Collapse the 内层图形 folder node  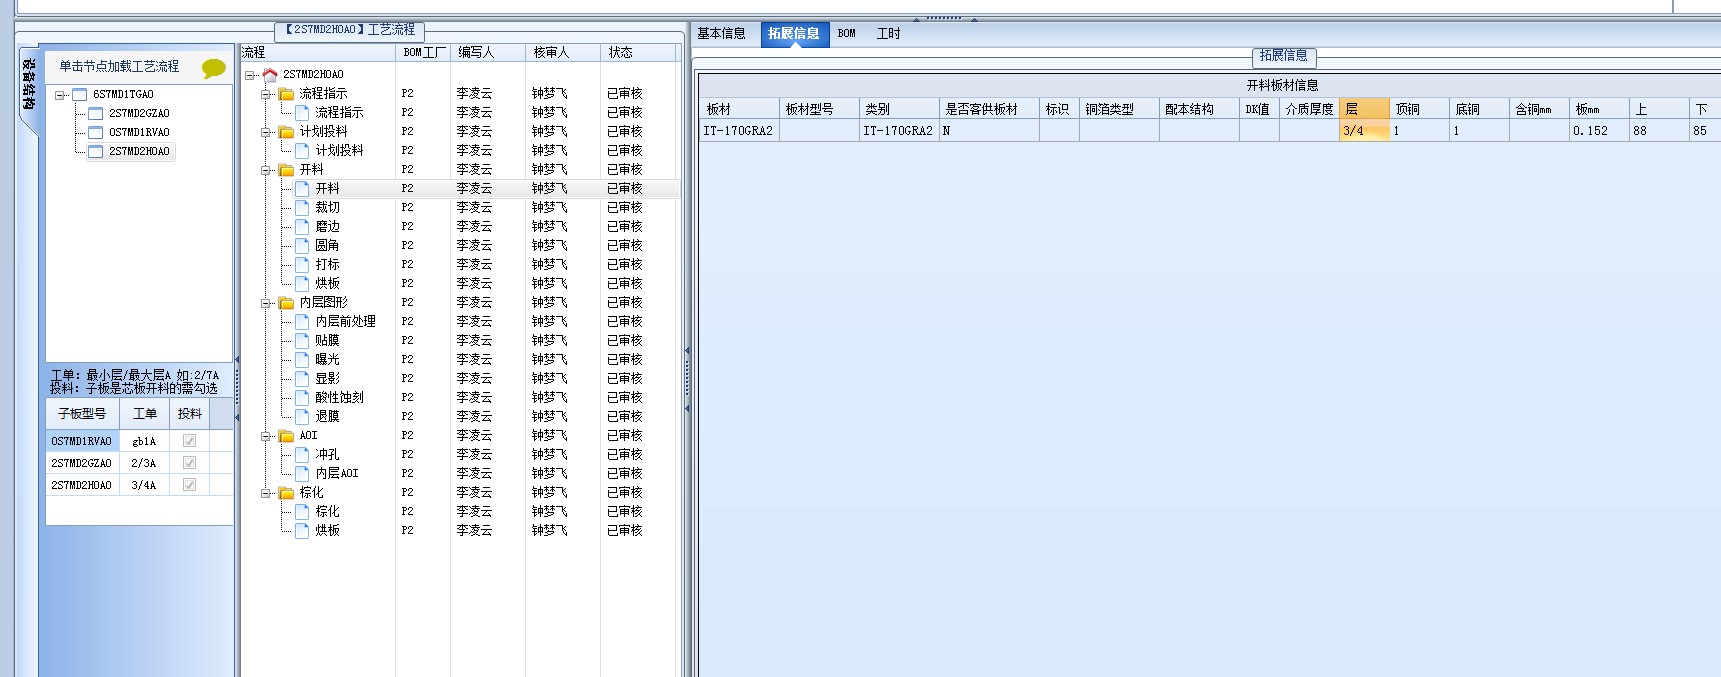pos(267,303)
